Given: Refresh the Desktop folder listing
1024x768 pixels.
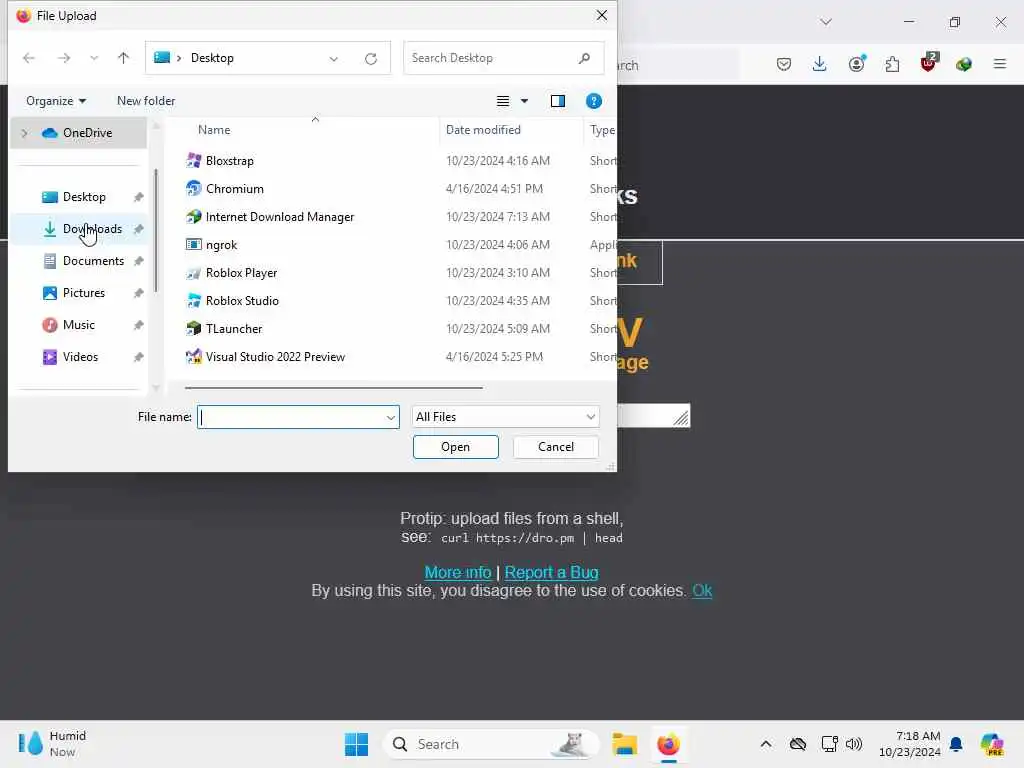Looking at the screenshot, I should (371, 59).
